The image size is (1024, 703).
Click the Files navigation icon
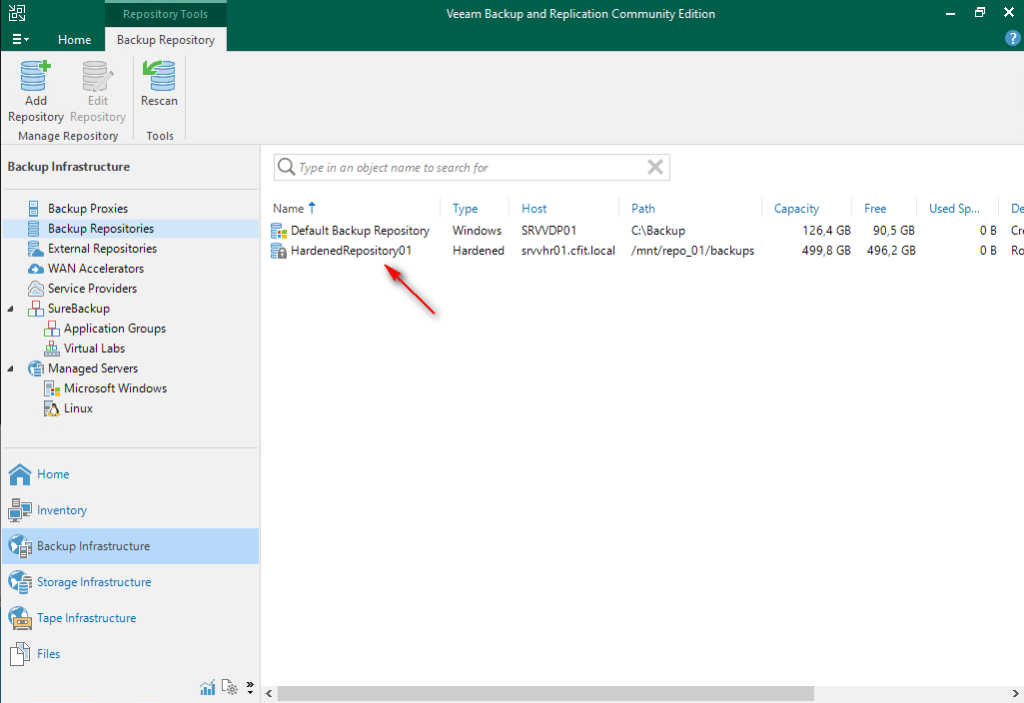point(20,654)
